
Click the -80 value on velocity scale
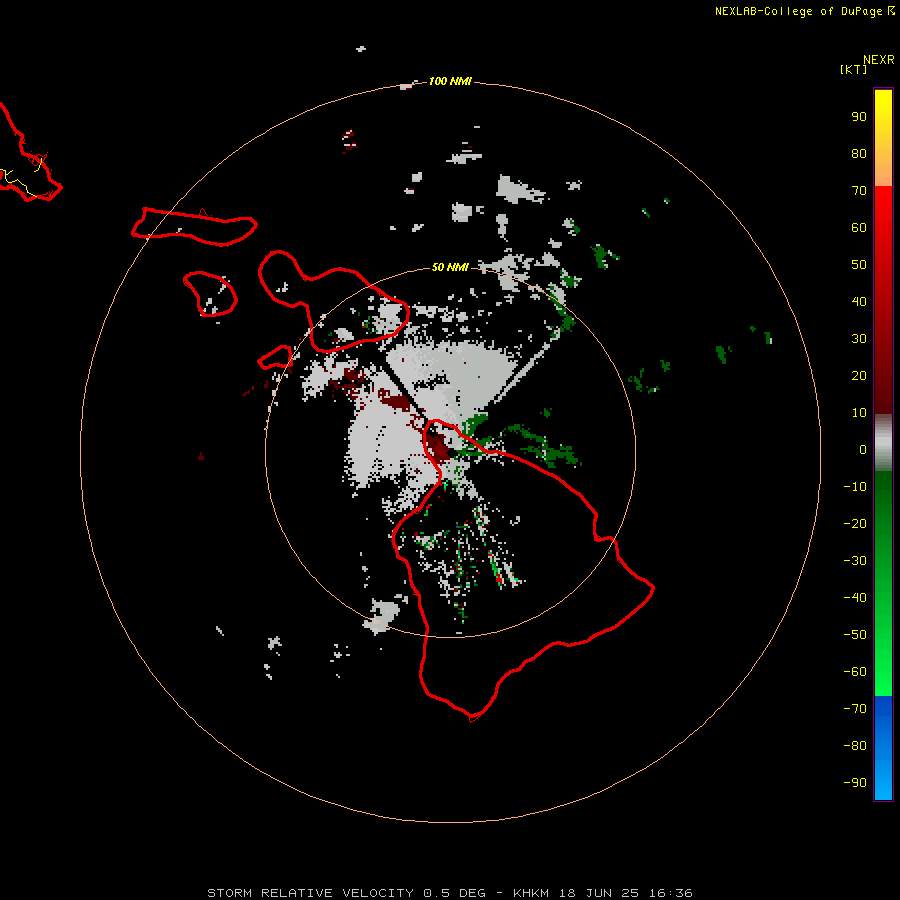click(x=855, y=746)
